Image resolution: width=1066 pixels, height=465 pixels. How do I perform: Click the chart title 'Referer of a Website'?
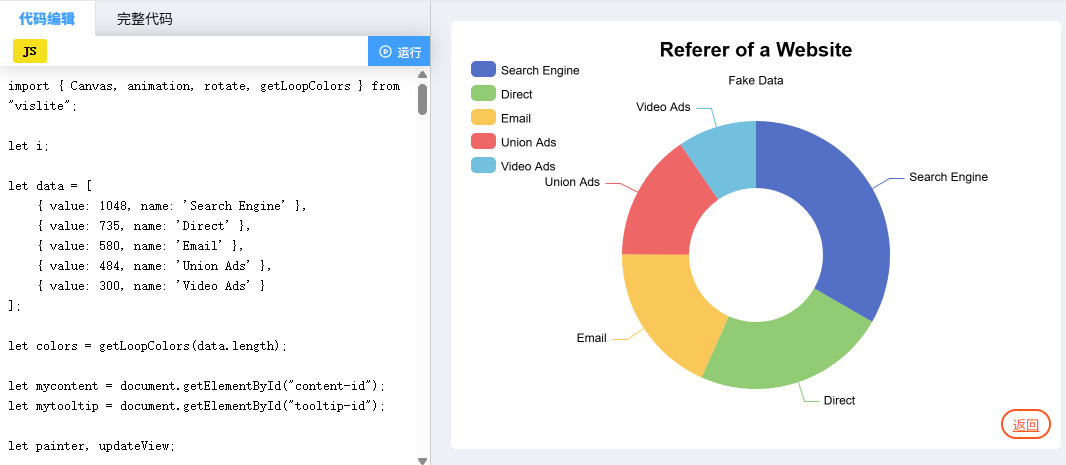tap(756, 50)
